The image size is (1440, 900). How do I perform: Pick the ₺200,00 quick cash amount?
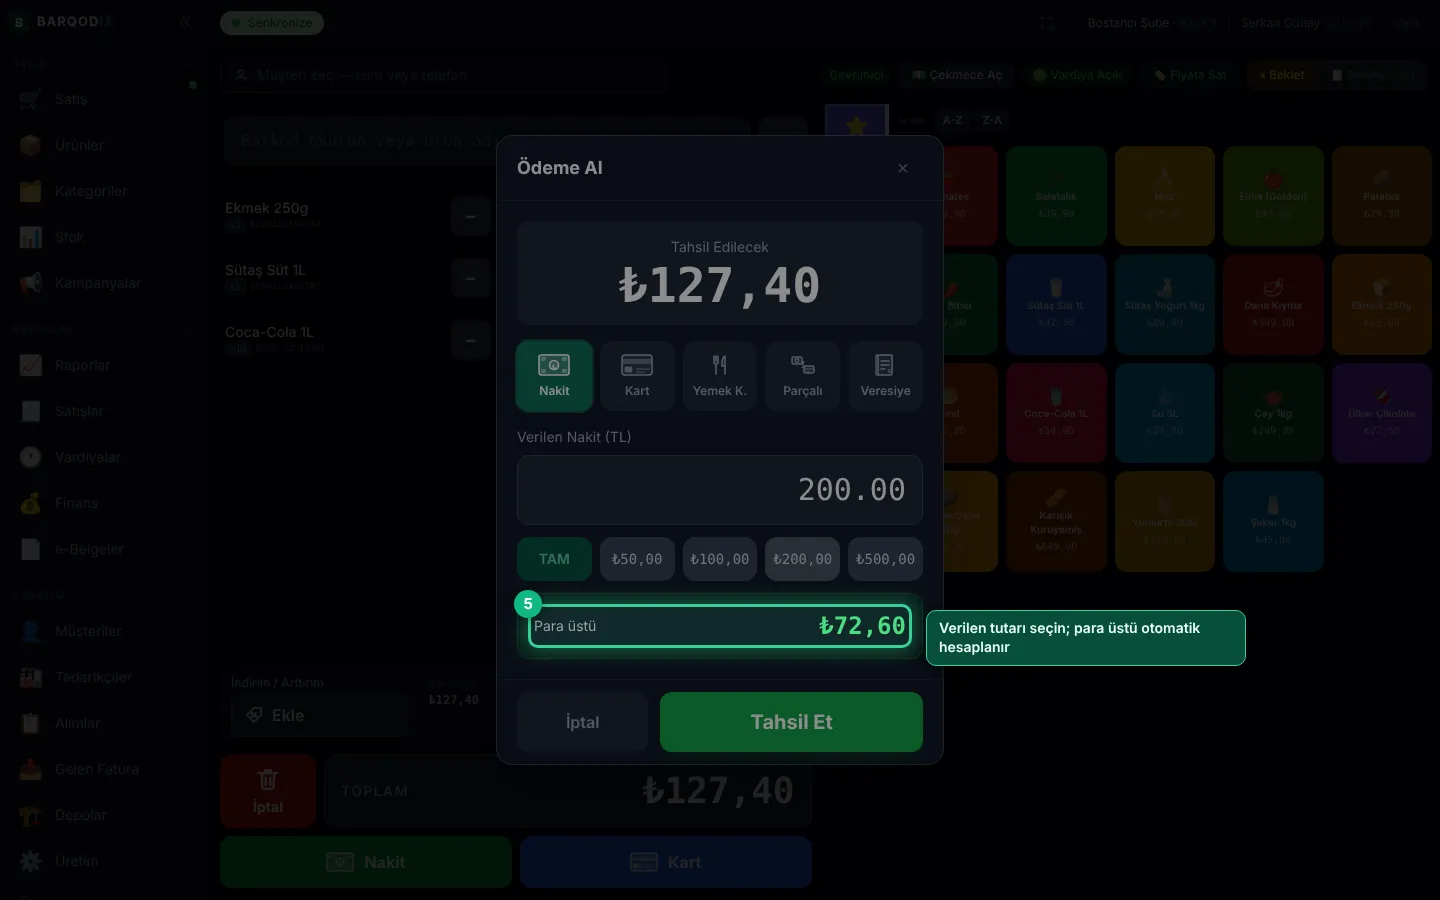802,559
